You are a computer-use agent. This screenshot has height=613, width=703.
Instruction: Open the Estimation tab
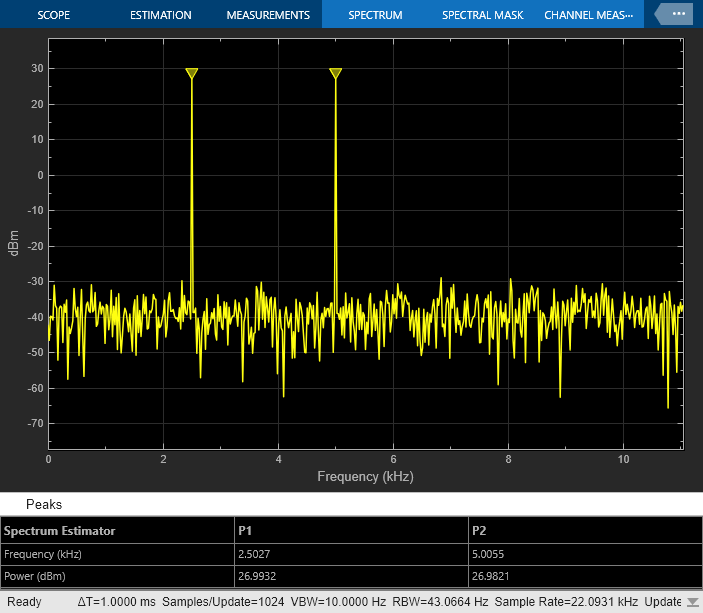(160, 16)
